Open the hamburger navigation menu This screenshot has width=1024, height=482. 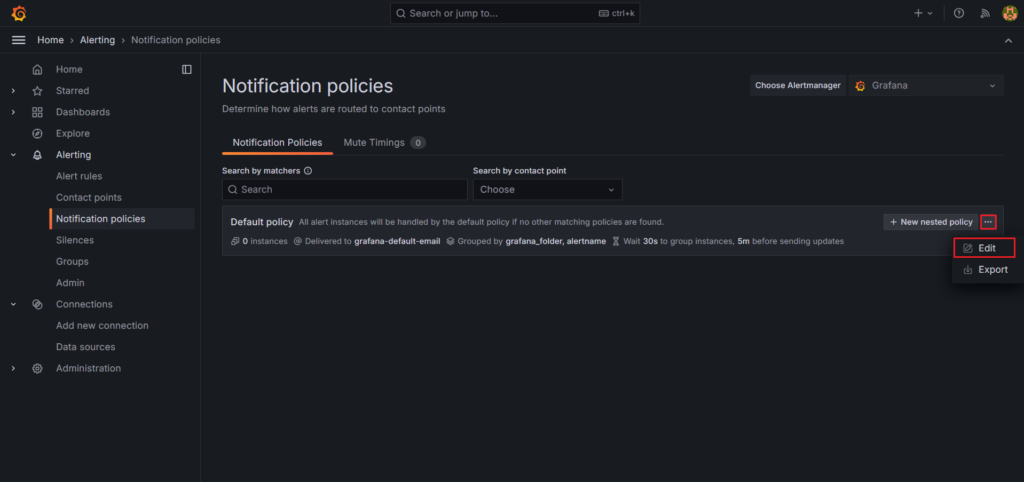tap(18, 40)
